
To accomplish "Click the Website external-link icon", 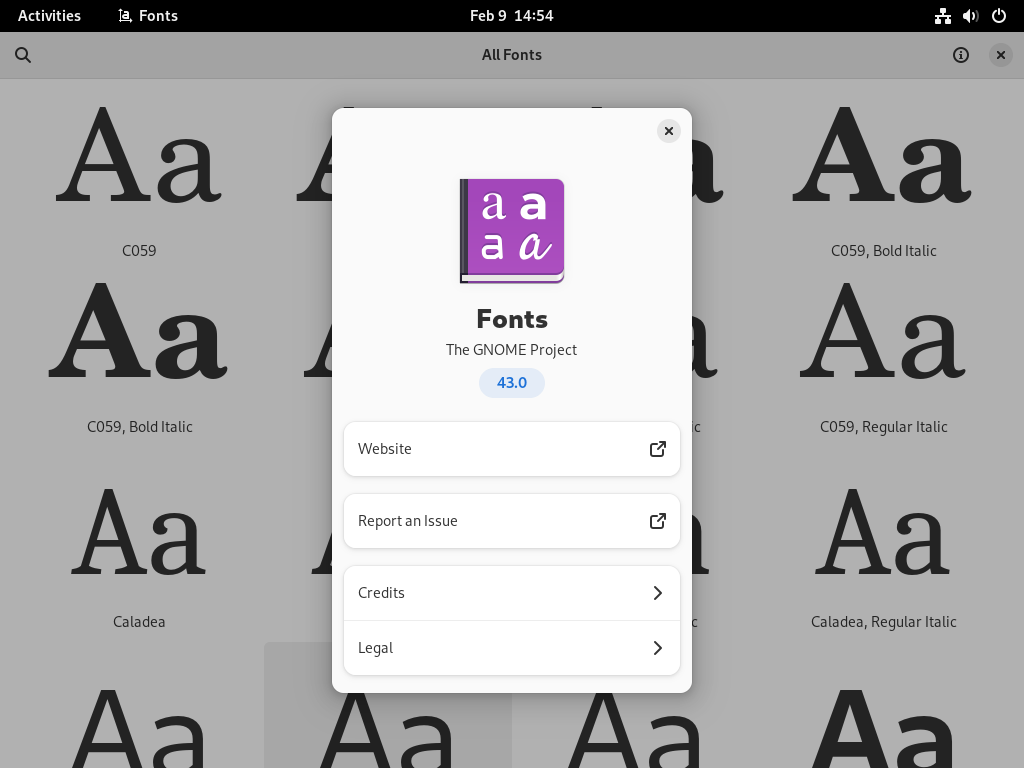I will [658, 449].
